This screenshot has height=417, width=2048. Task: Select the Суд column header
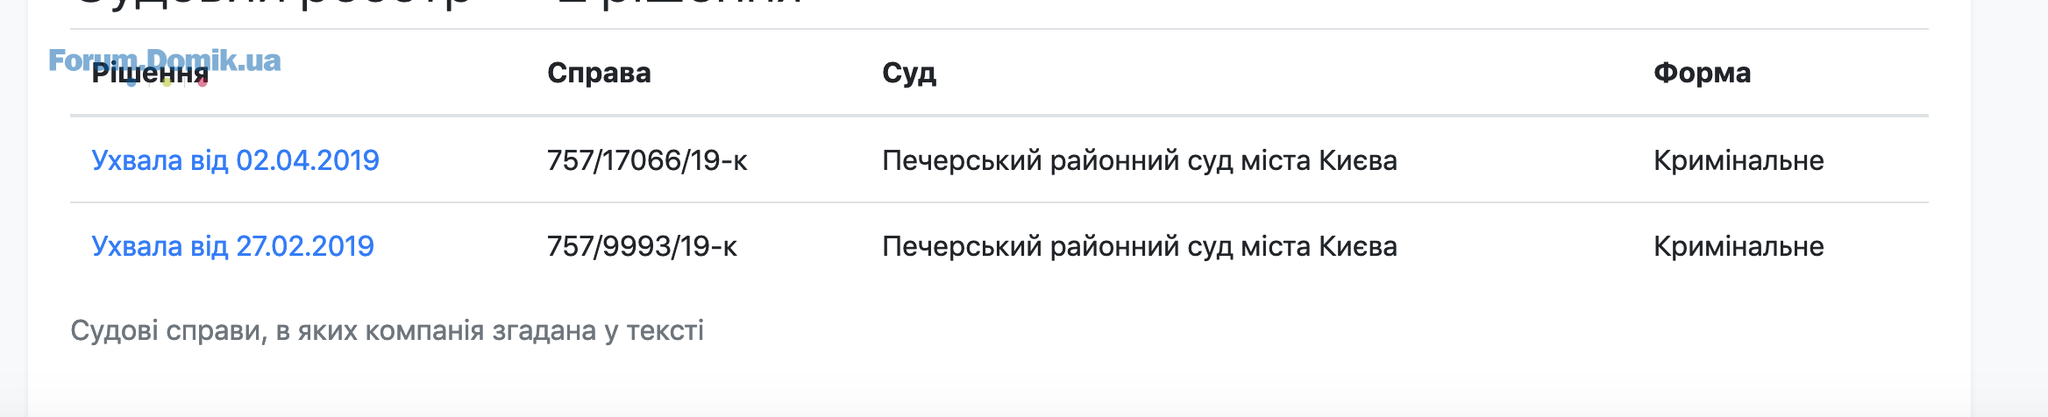coord(909,73)
